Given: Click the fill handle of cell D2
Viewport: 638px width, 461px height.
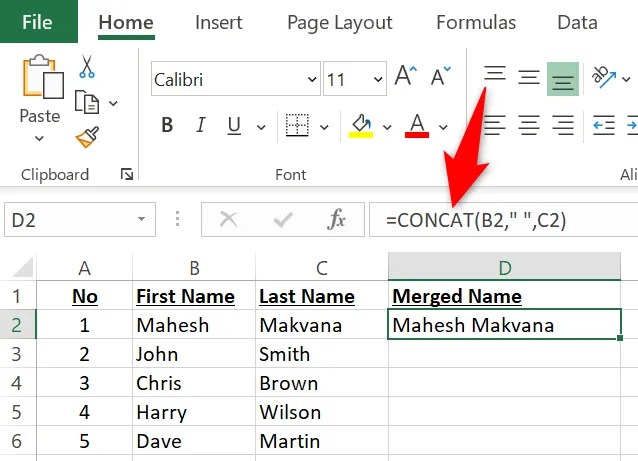Looking at the screenshot, I should [x=620, y=338].
